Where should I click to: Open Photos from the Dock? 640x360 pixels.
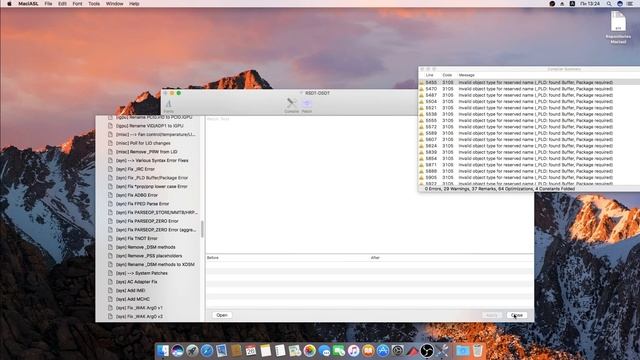310,351
